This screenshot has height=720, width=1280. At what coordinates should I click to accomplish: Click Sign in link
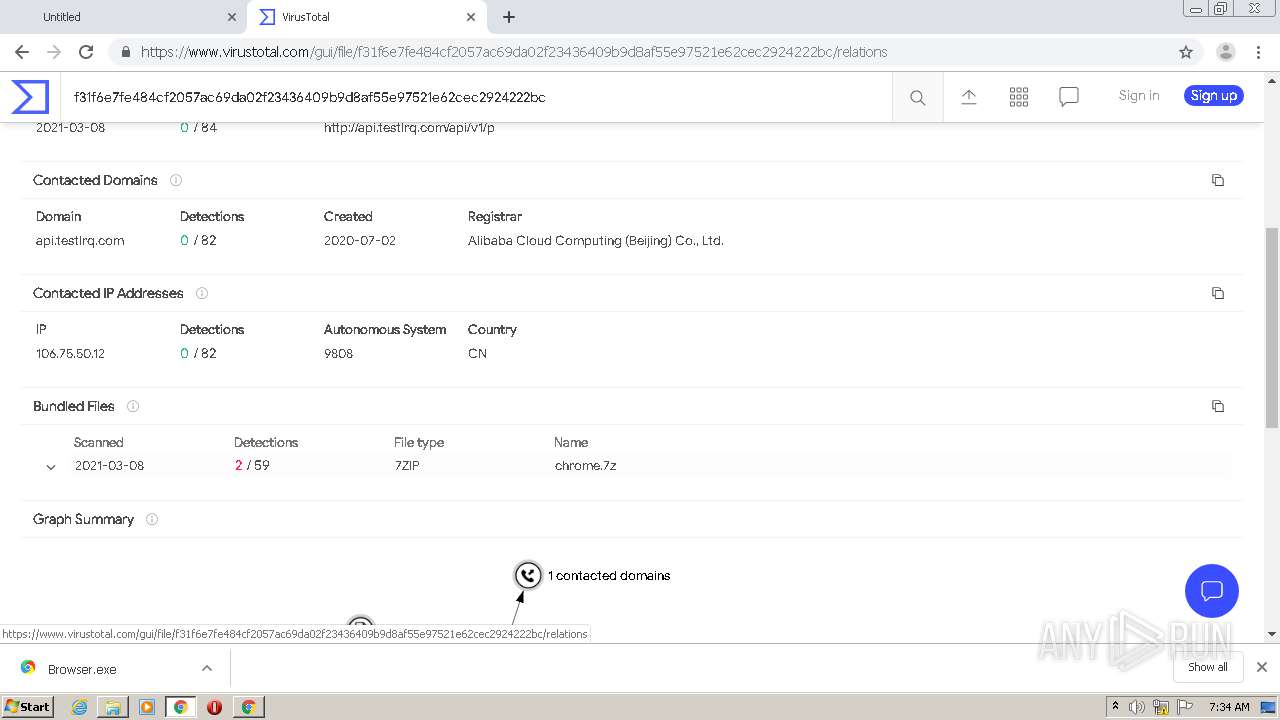coord(1139,96)
